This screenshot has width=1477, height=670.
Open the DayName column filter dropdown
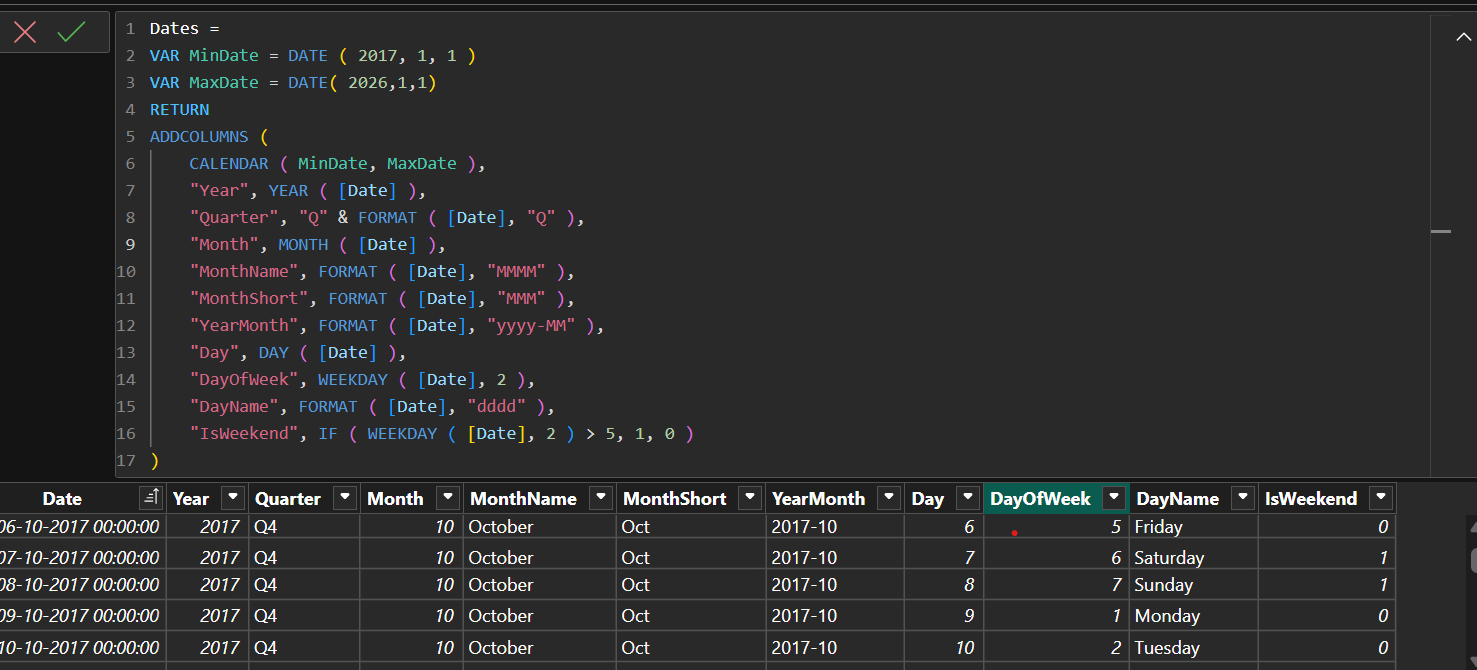pyautogui.click(x=1242, y=498)
